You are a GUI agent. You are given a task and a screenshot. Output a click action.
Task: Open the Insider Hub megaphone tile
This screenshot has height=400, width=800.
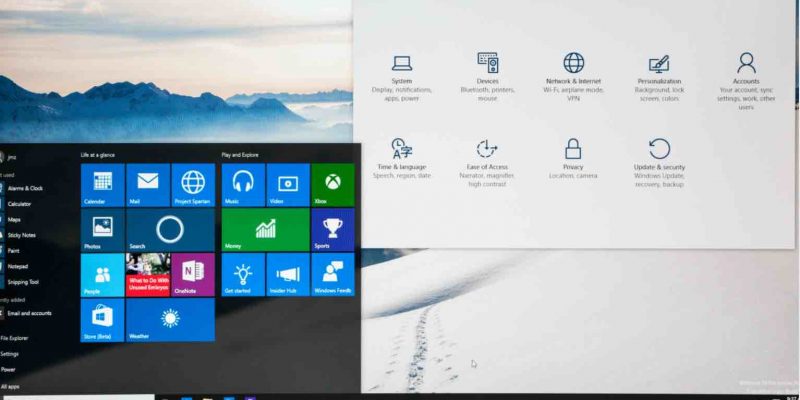288,274
